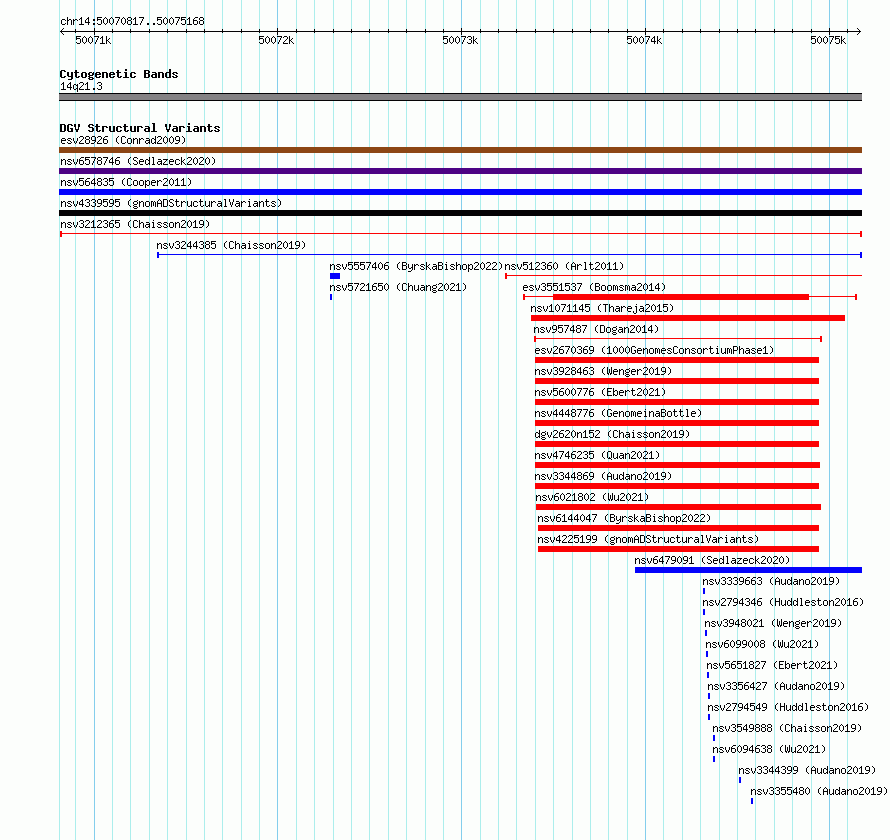Click the 50073k ruler tick label
The height and width of the screenshot is (840, 890).
[460, 40]
